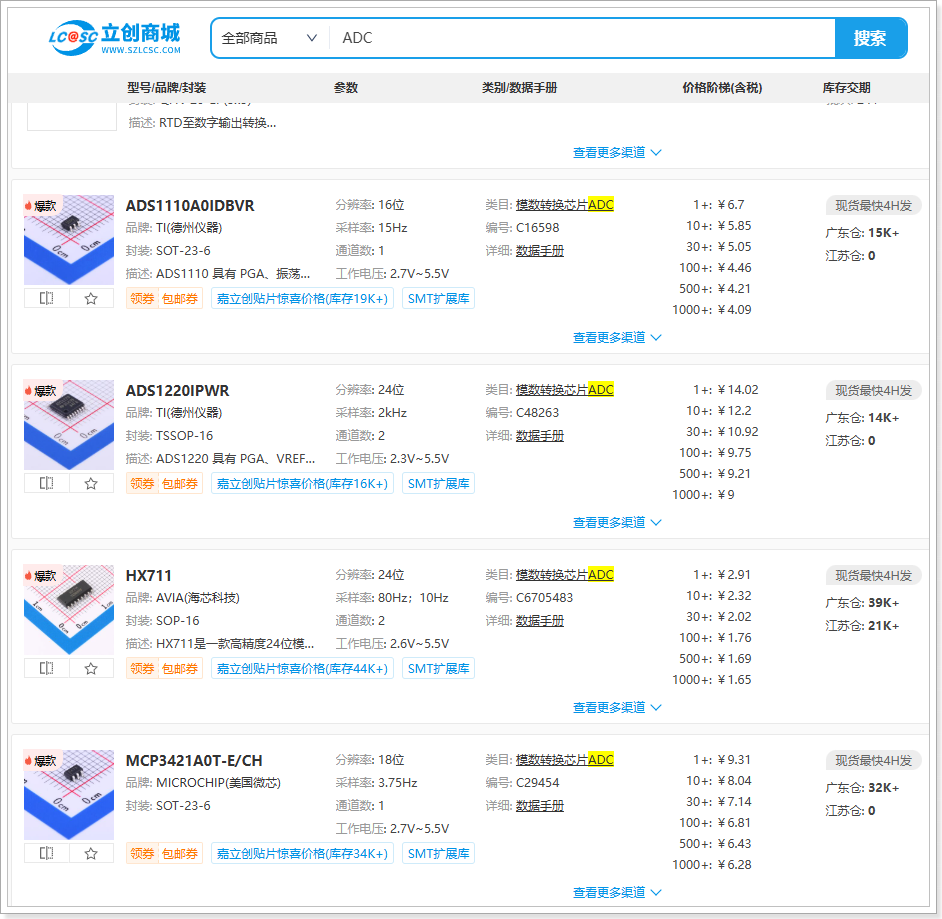Click the 1000+: ¥1.65 price tier

tap(711, 680)
